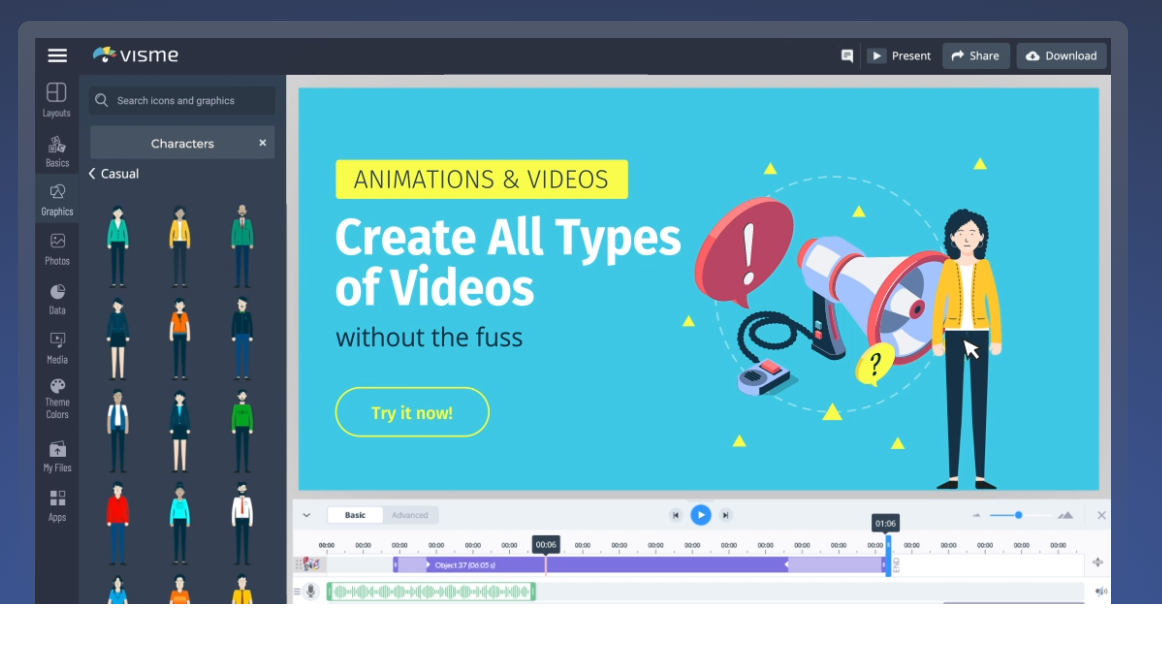Remove the Characters filter tag

[x=262, y=143]
